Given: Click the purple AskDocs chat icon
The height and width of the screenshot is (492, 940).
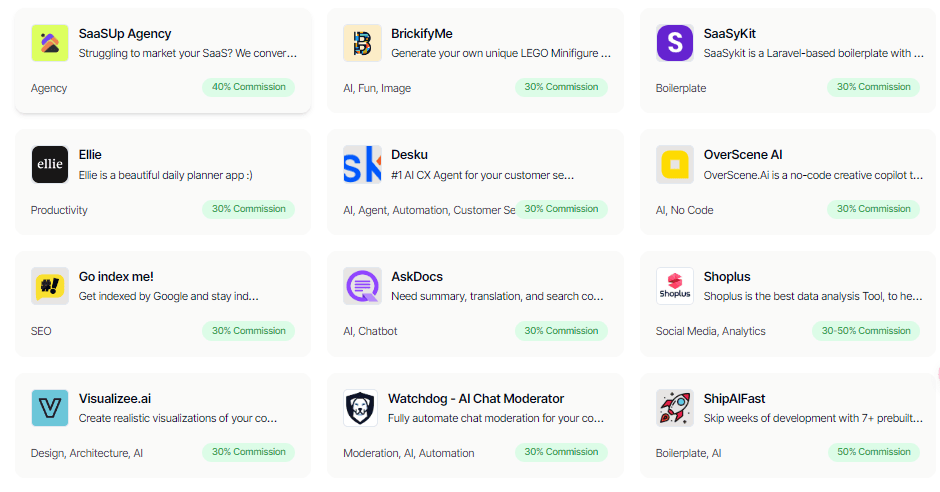Looking at the screenshot, I should tap(362, 286).
